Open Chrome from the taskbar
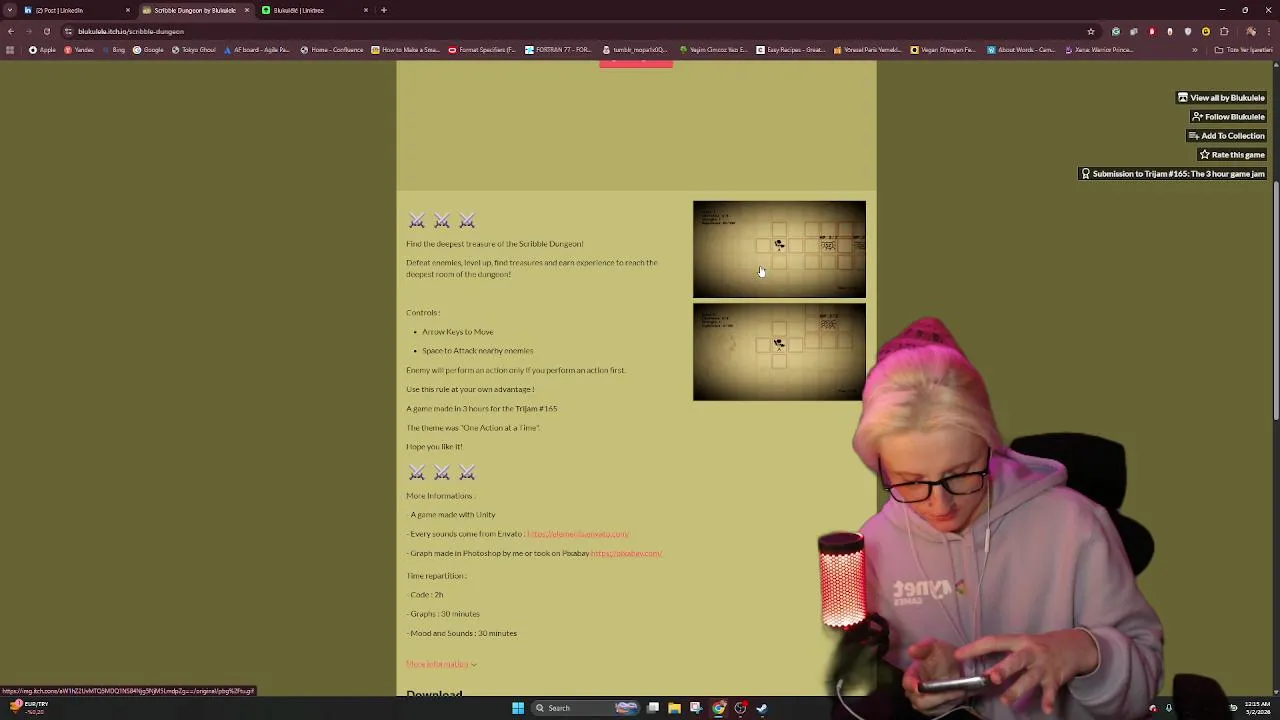The width and height of the screenshot is (1280, 720). point(718,708)
